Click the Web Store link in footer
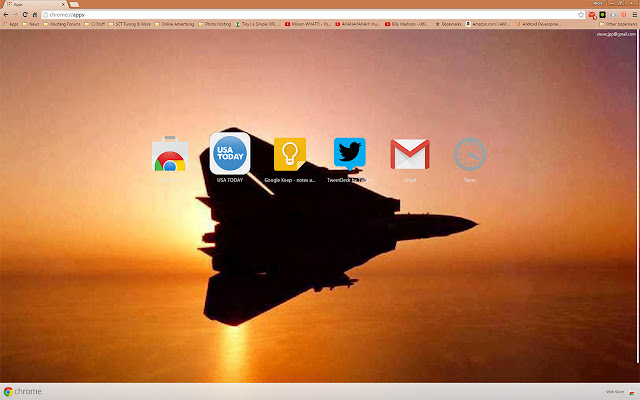640x400 pixels. 615,392
